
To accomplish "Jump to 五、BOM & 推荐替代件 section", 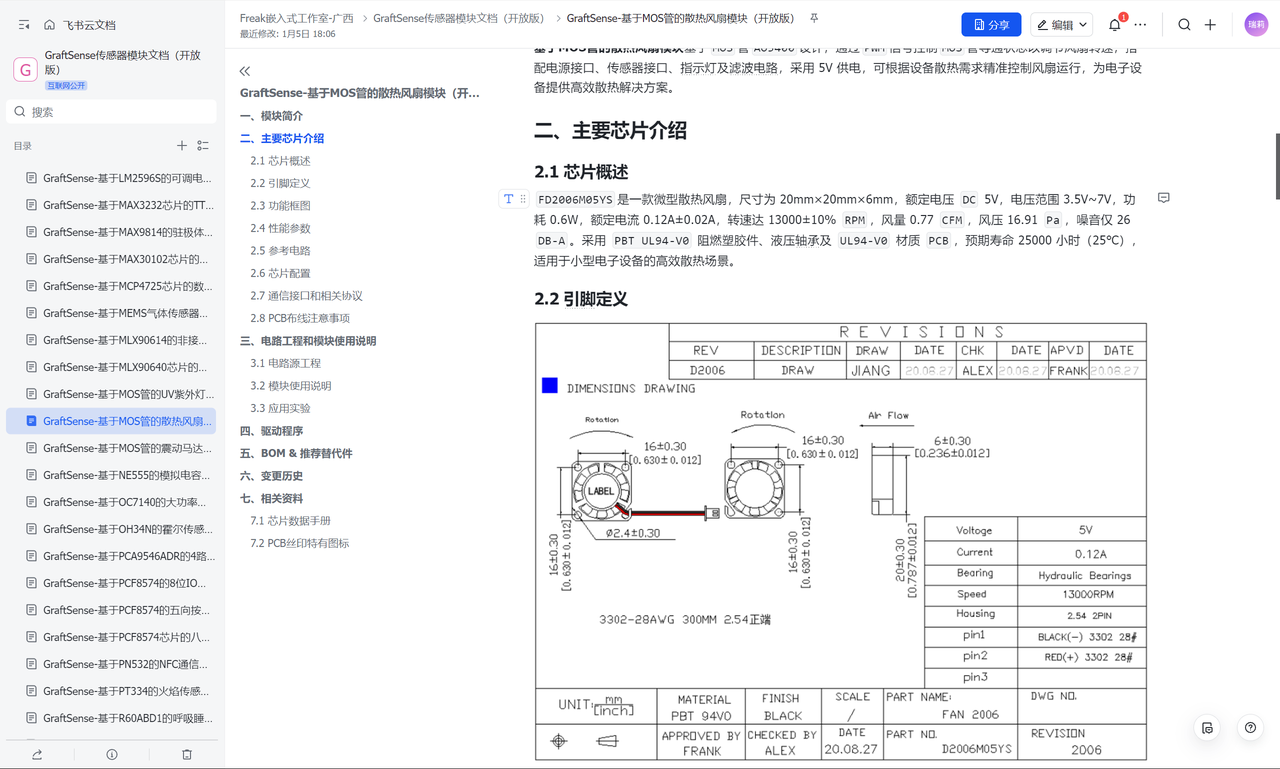I will (x=296, y=453).
